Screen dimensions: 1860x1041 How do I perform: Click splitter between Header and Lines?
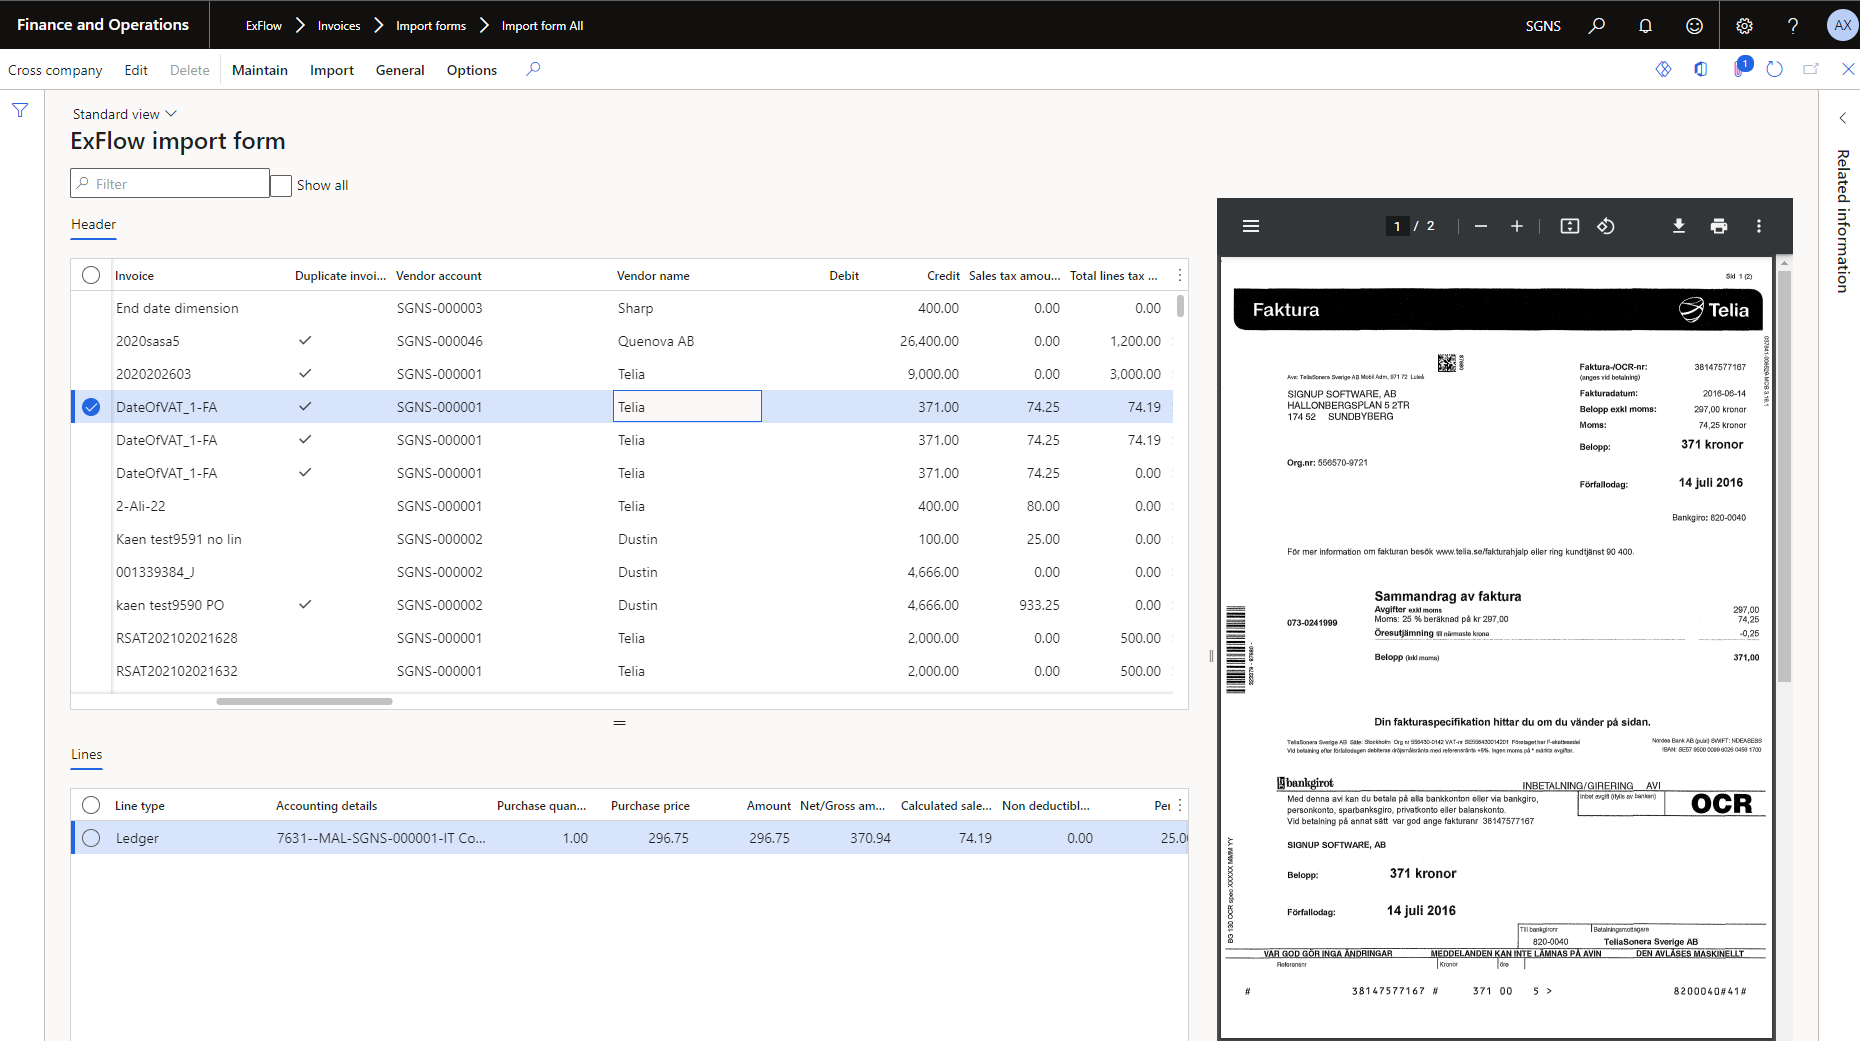click(x=620, y=722)
